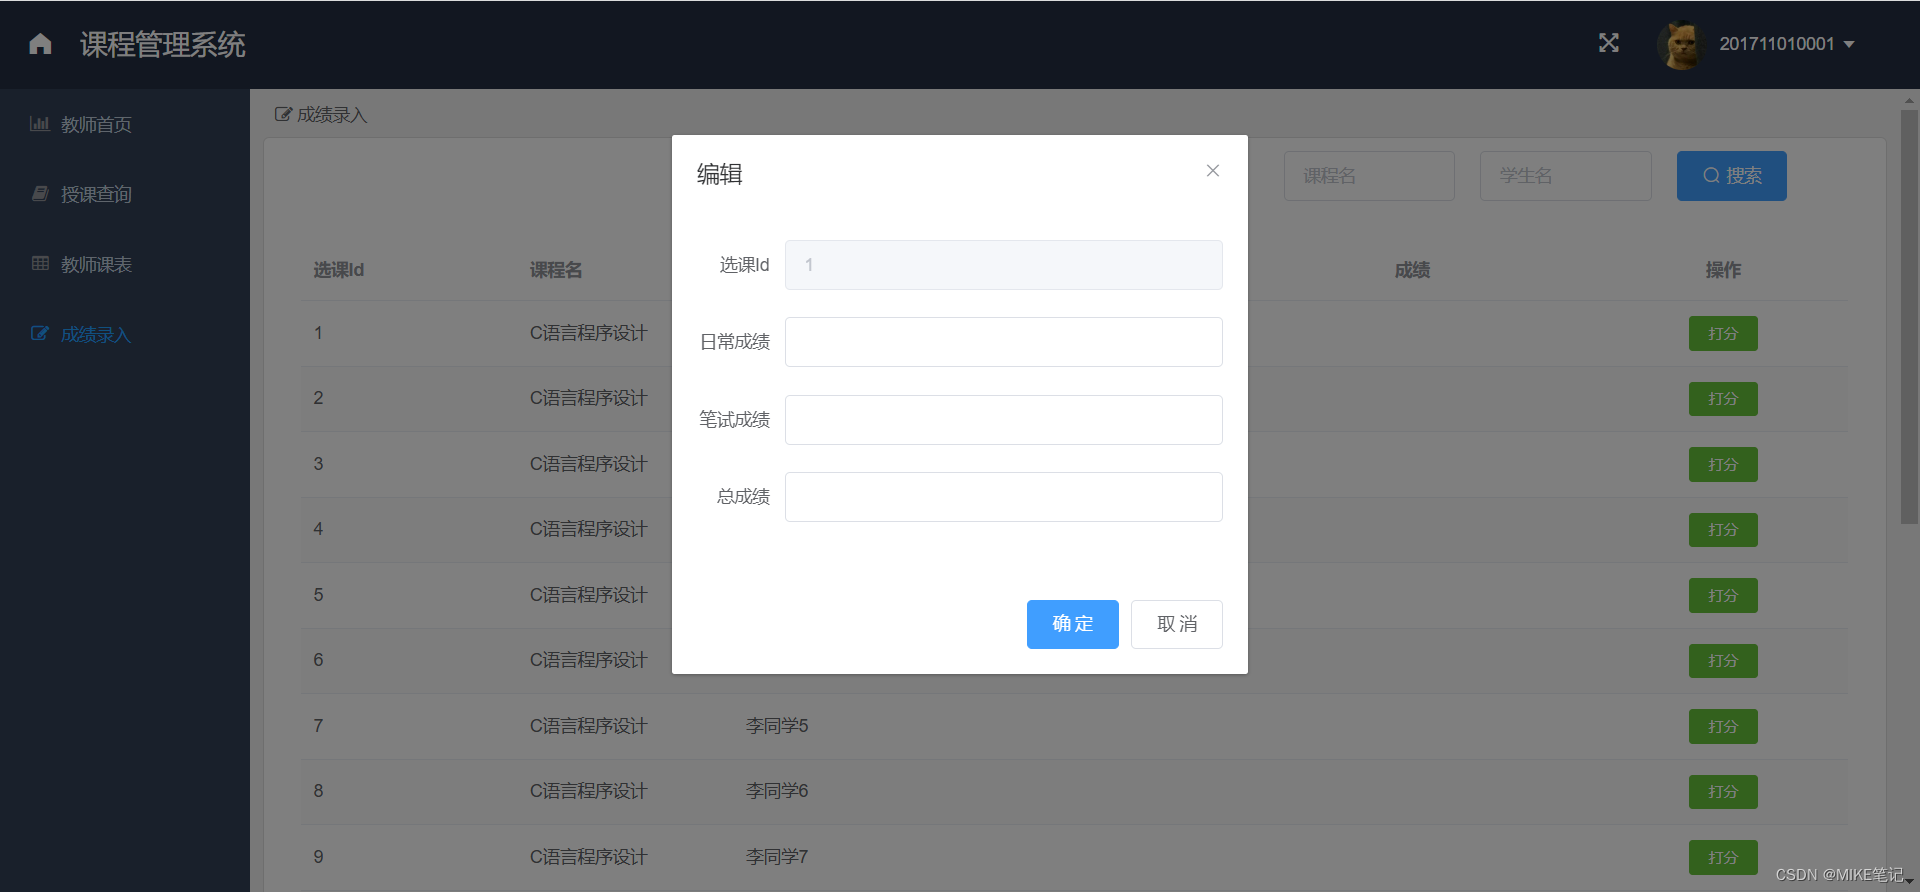Confirm with the 确定 button
The image size is (1920, 892).
(x=1073, y=624)
